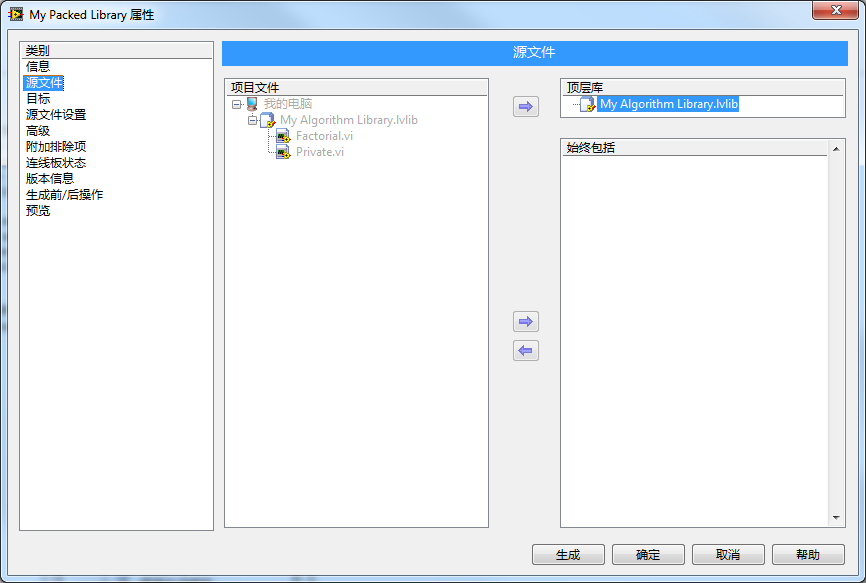Image resolution: width=866 pixels, height=583 pixels.
Task: Select My Algorithm Library.lvlib in 顶层库 field
Action: pos(669,104)
